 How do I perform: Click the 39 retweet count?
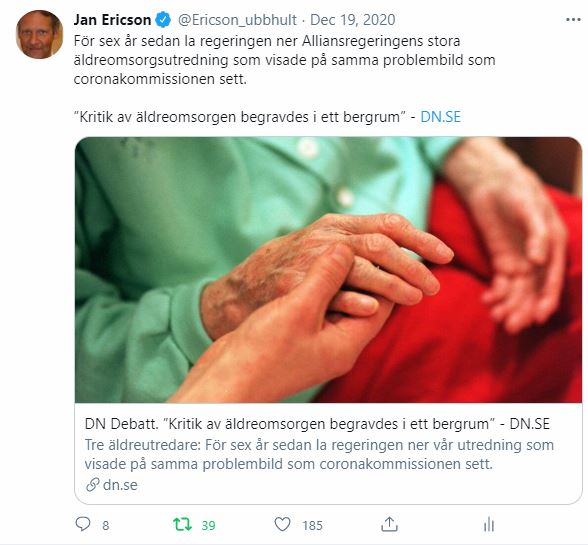point(208,525)
